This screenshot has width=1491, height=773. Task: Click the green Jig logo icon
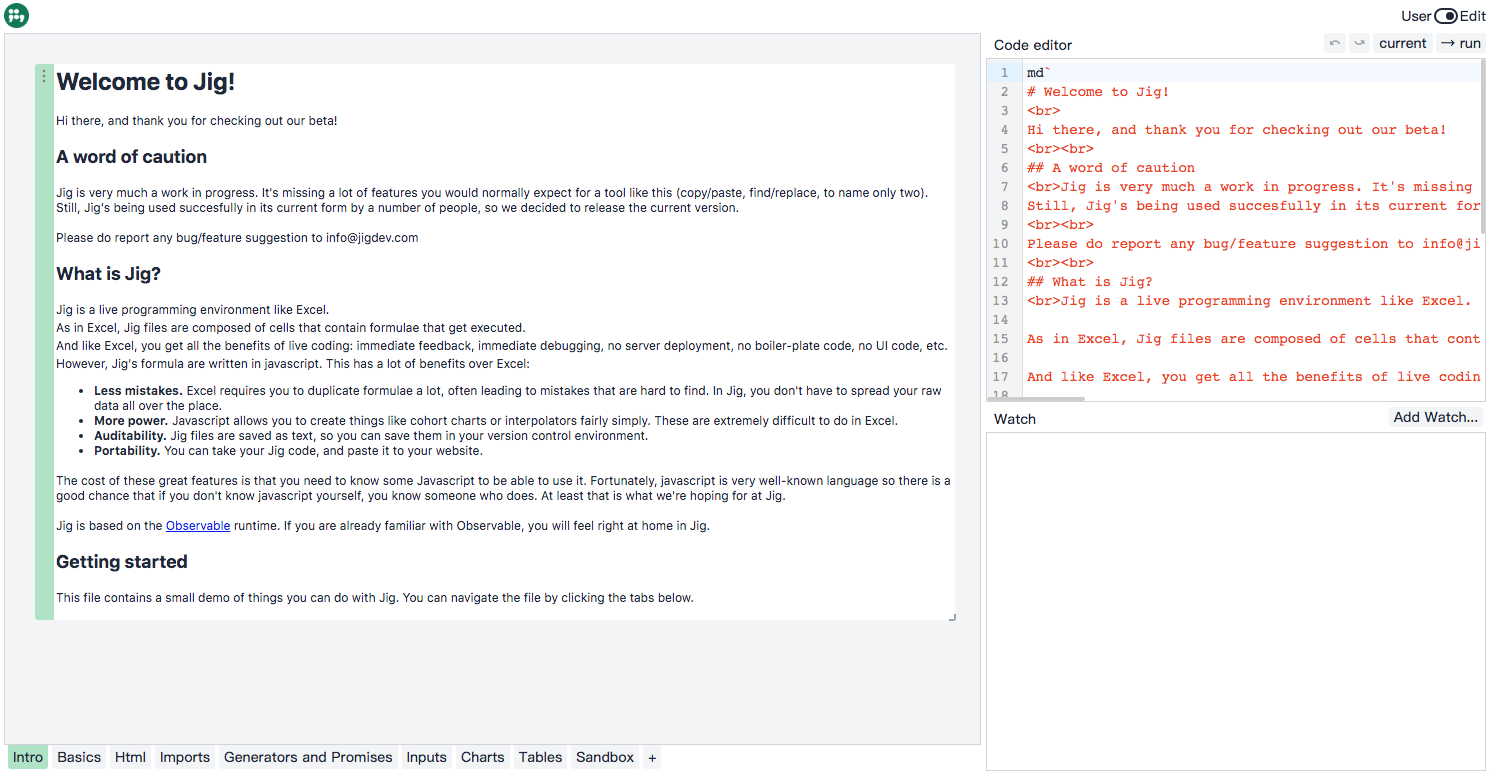(17, 16)
